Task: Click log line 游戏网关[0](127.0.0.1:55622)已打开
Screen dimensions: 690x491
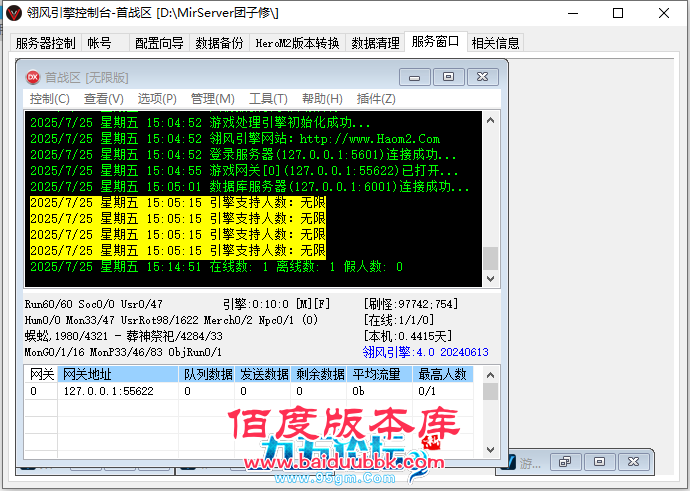Action: point(244,170)
